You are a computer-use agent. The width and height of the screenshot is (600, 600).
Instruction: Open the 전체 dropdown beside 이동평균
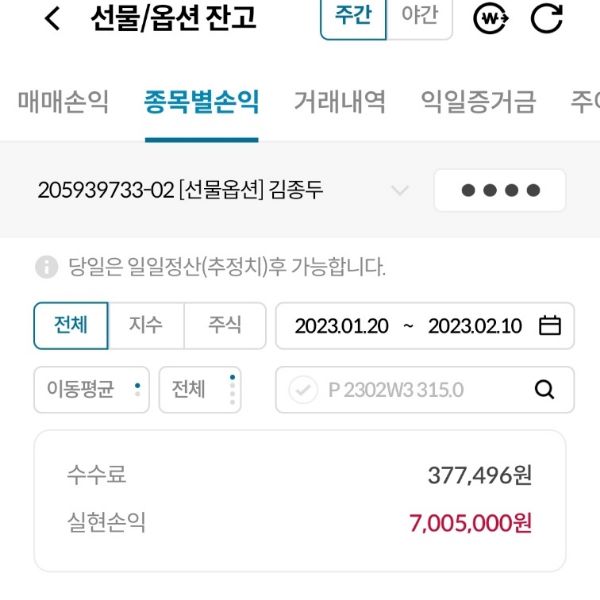tap(200, 390)
